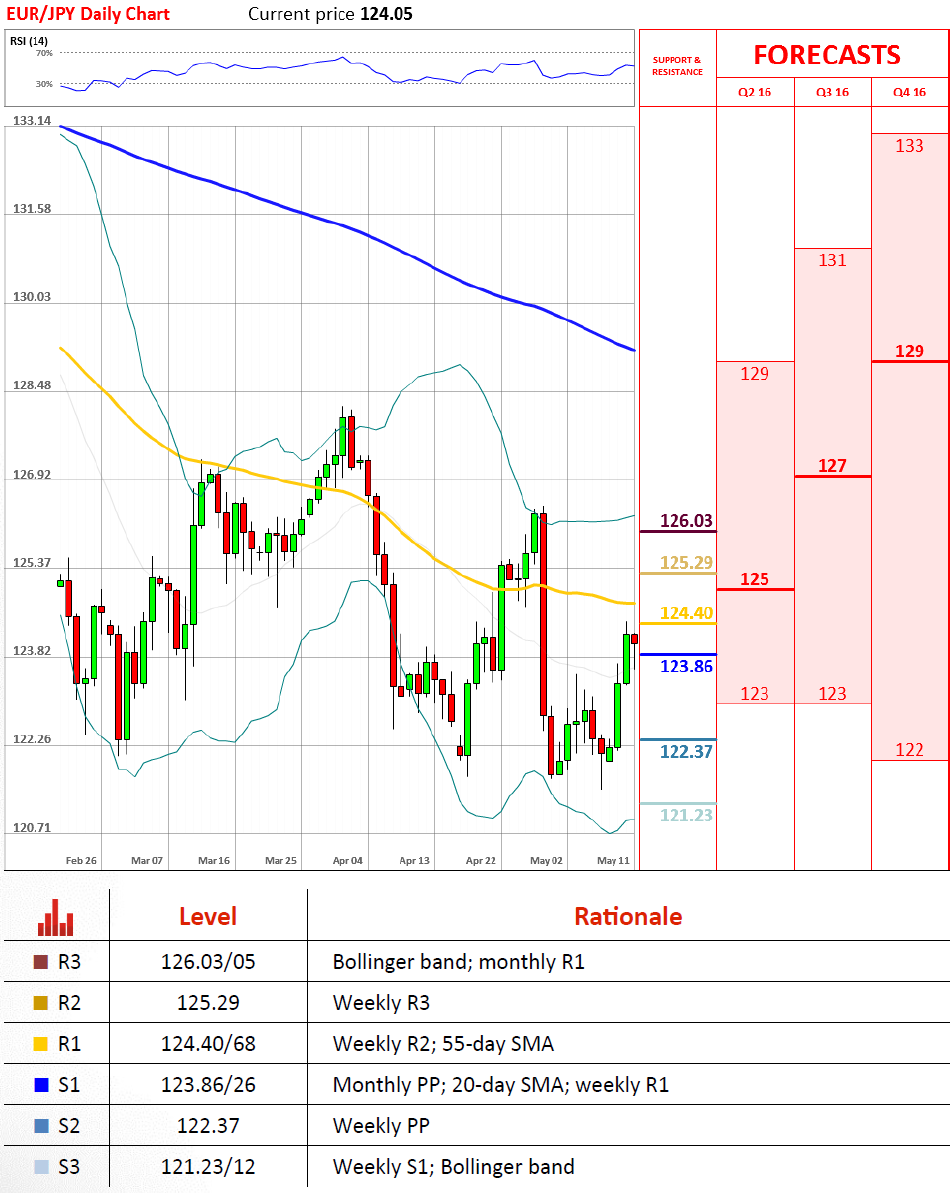Click the Weekly R2; 55-day SMA rationale

click(443, 1044)
